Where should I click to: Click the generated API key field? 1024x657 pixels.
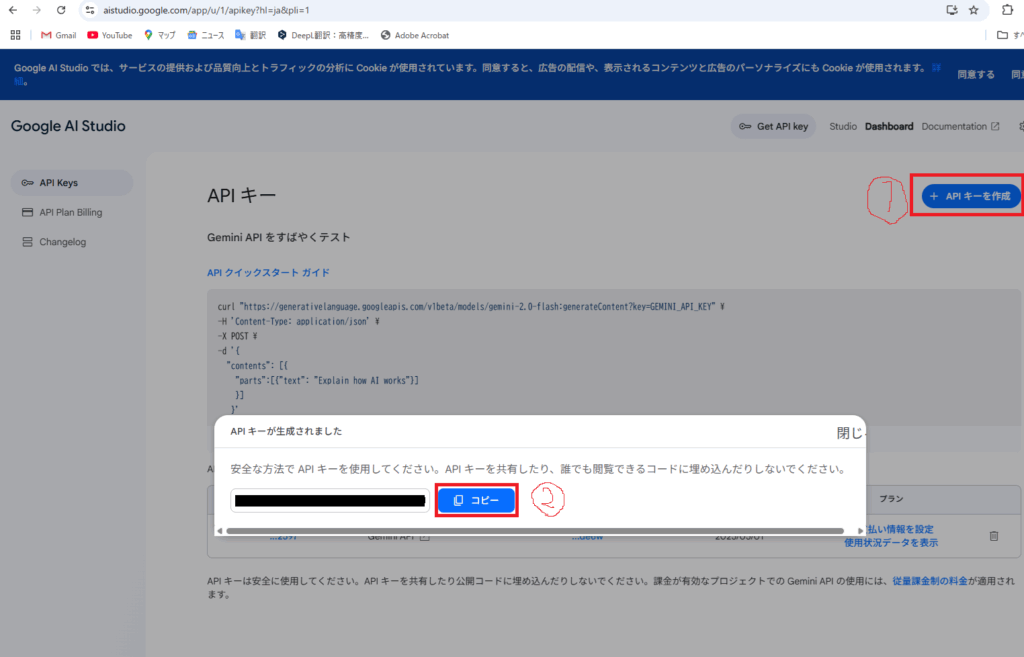pos(330,501)
